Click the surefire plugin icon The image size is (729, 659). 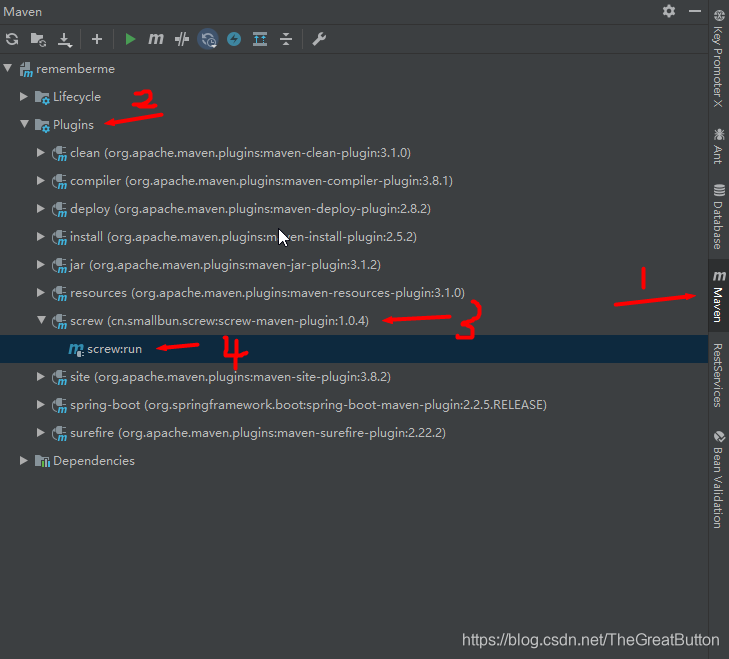pos(60,433)
